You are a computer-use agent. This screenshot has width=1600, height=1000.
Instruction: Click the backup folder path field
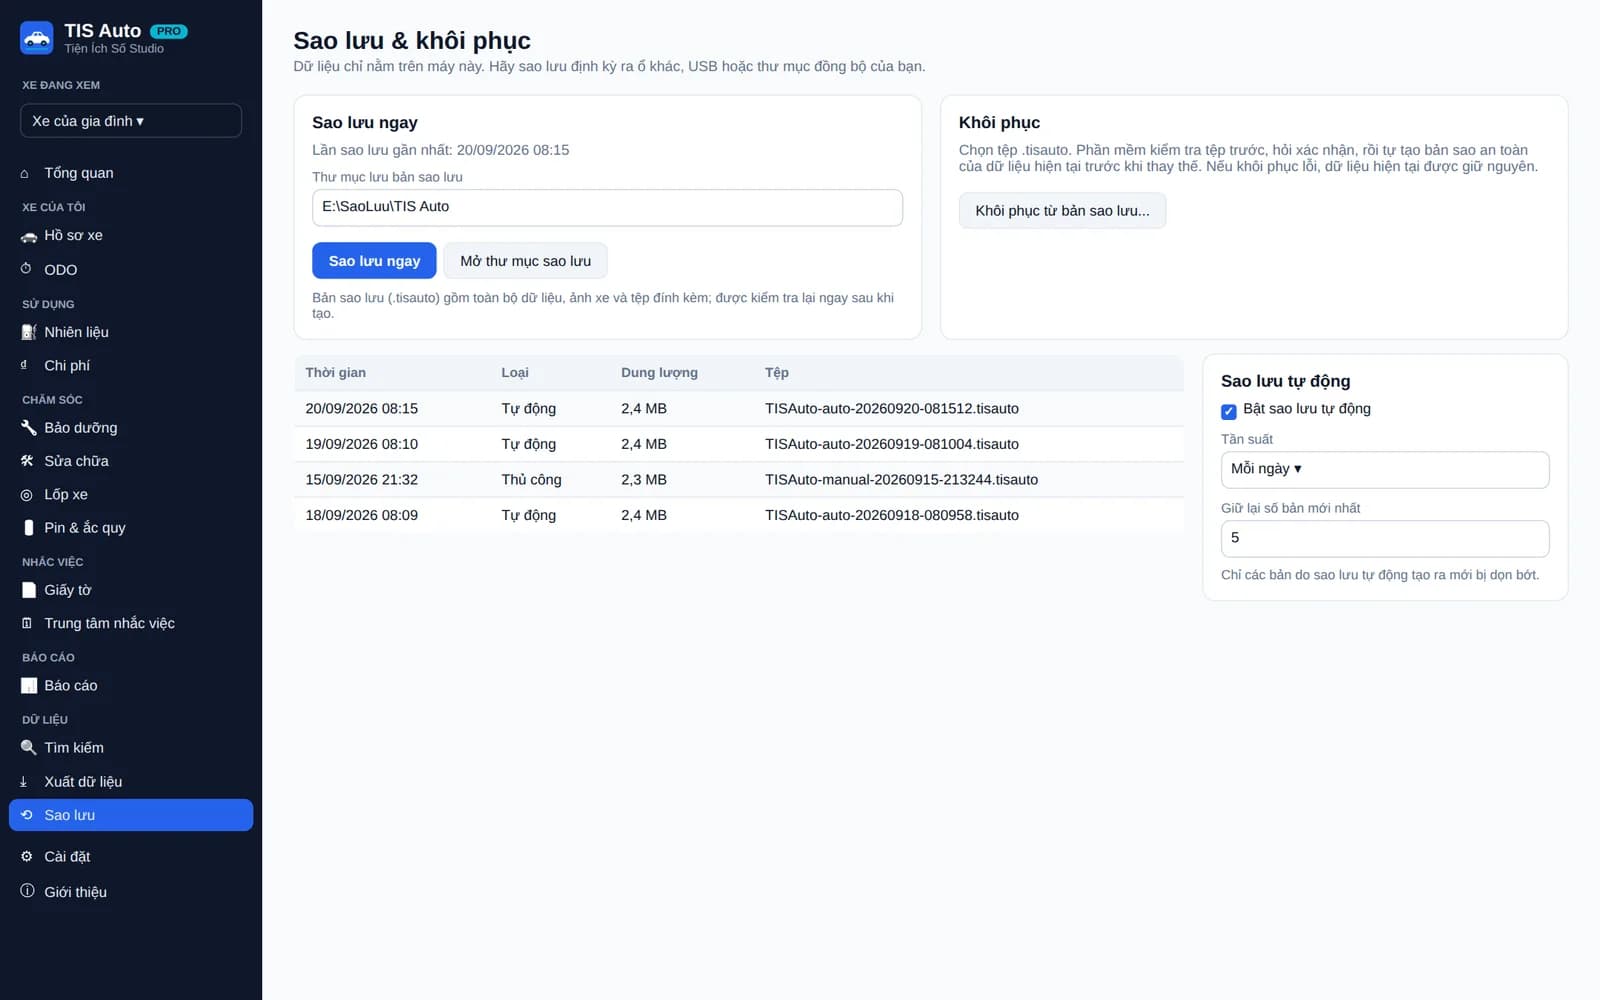pos(607,207)
